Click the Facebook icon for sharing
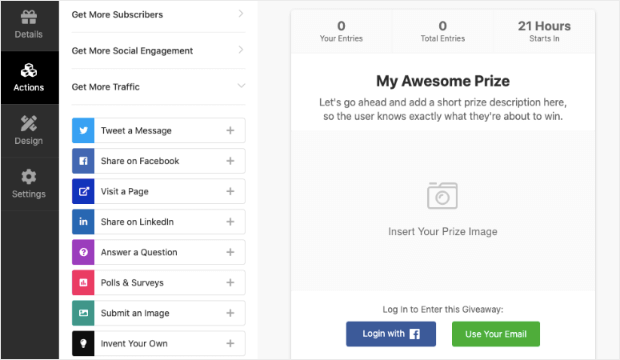Viewport: 620px width, 360px height. tap(83, 161)
